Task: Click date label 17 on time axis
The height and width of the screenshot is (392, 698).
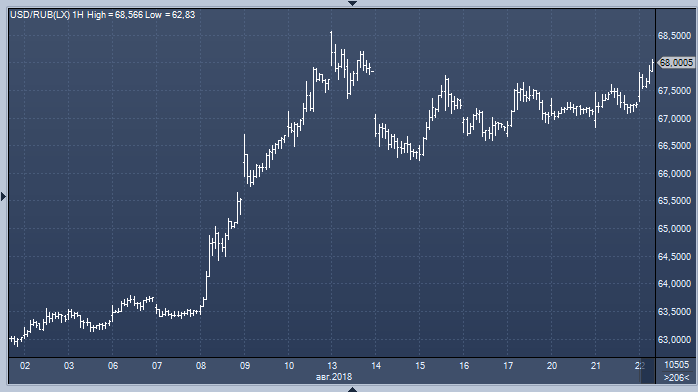Action: pyautogui.click(x=508, y=366)
